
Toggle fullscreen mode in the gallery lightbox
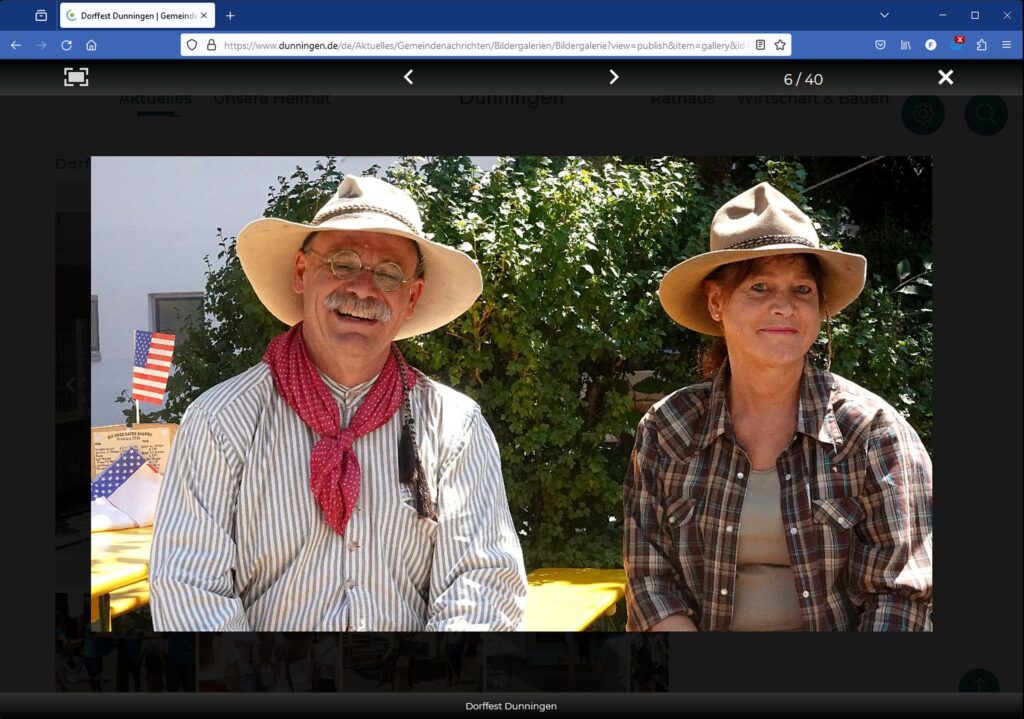click(76, 77)
